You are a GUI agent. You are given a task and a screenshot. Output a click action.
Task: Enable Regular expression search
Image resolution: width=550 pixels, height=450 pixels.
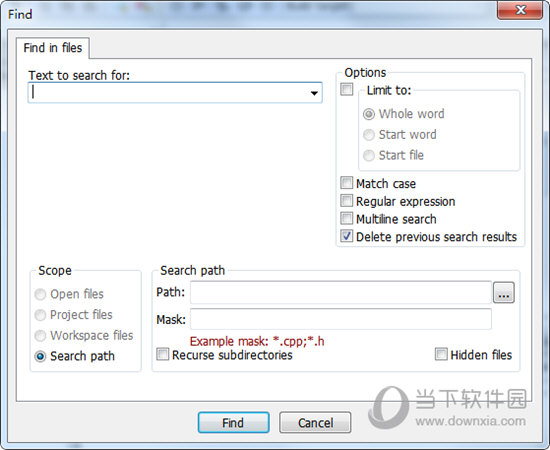click(x=347, y=201)
